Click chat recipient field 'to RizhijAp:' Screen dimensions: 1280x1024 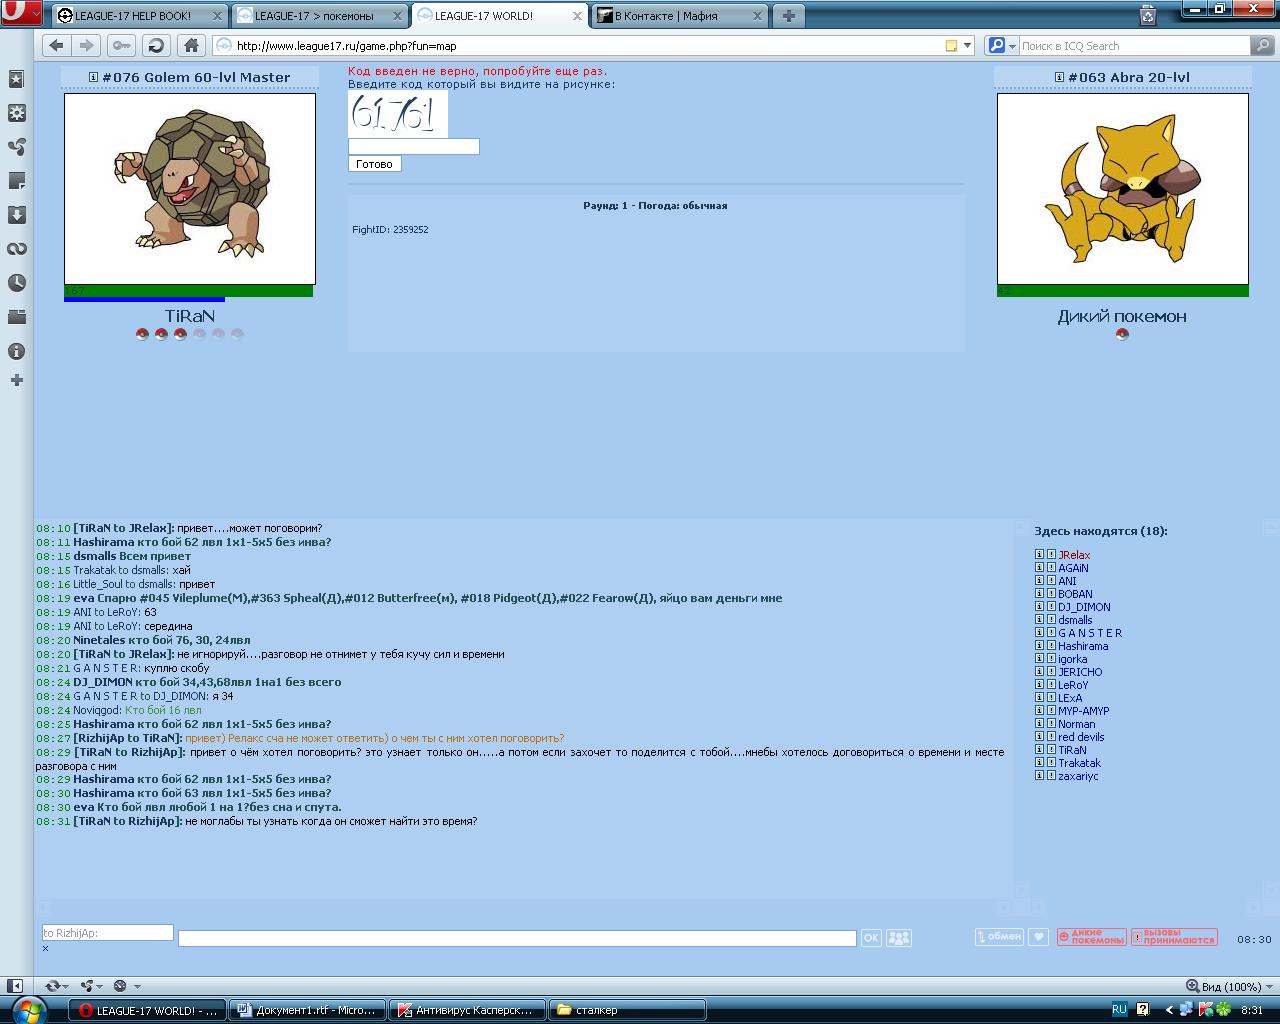click(x=107, y=933)
